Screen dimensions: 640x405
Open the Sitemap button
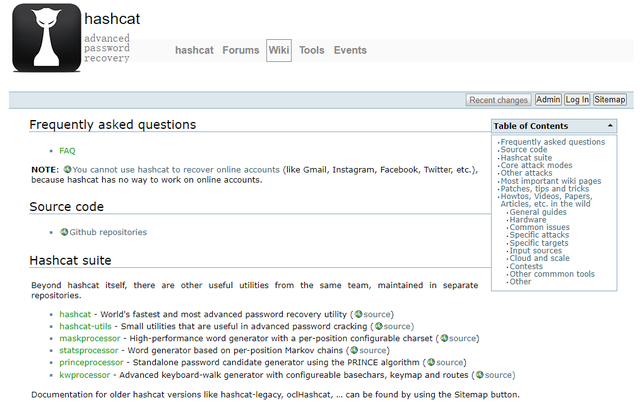(610, 100)
